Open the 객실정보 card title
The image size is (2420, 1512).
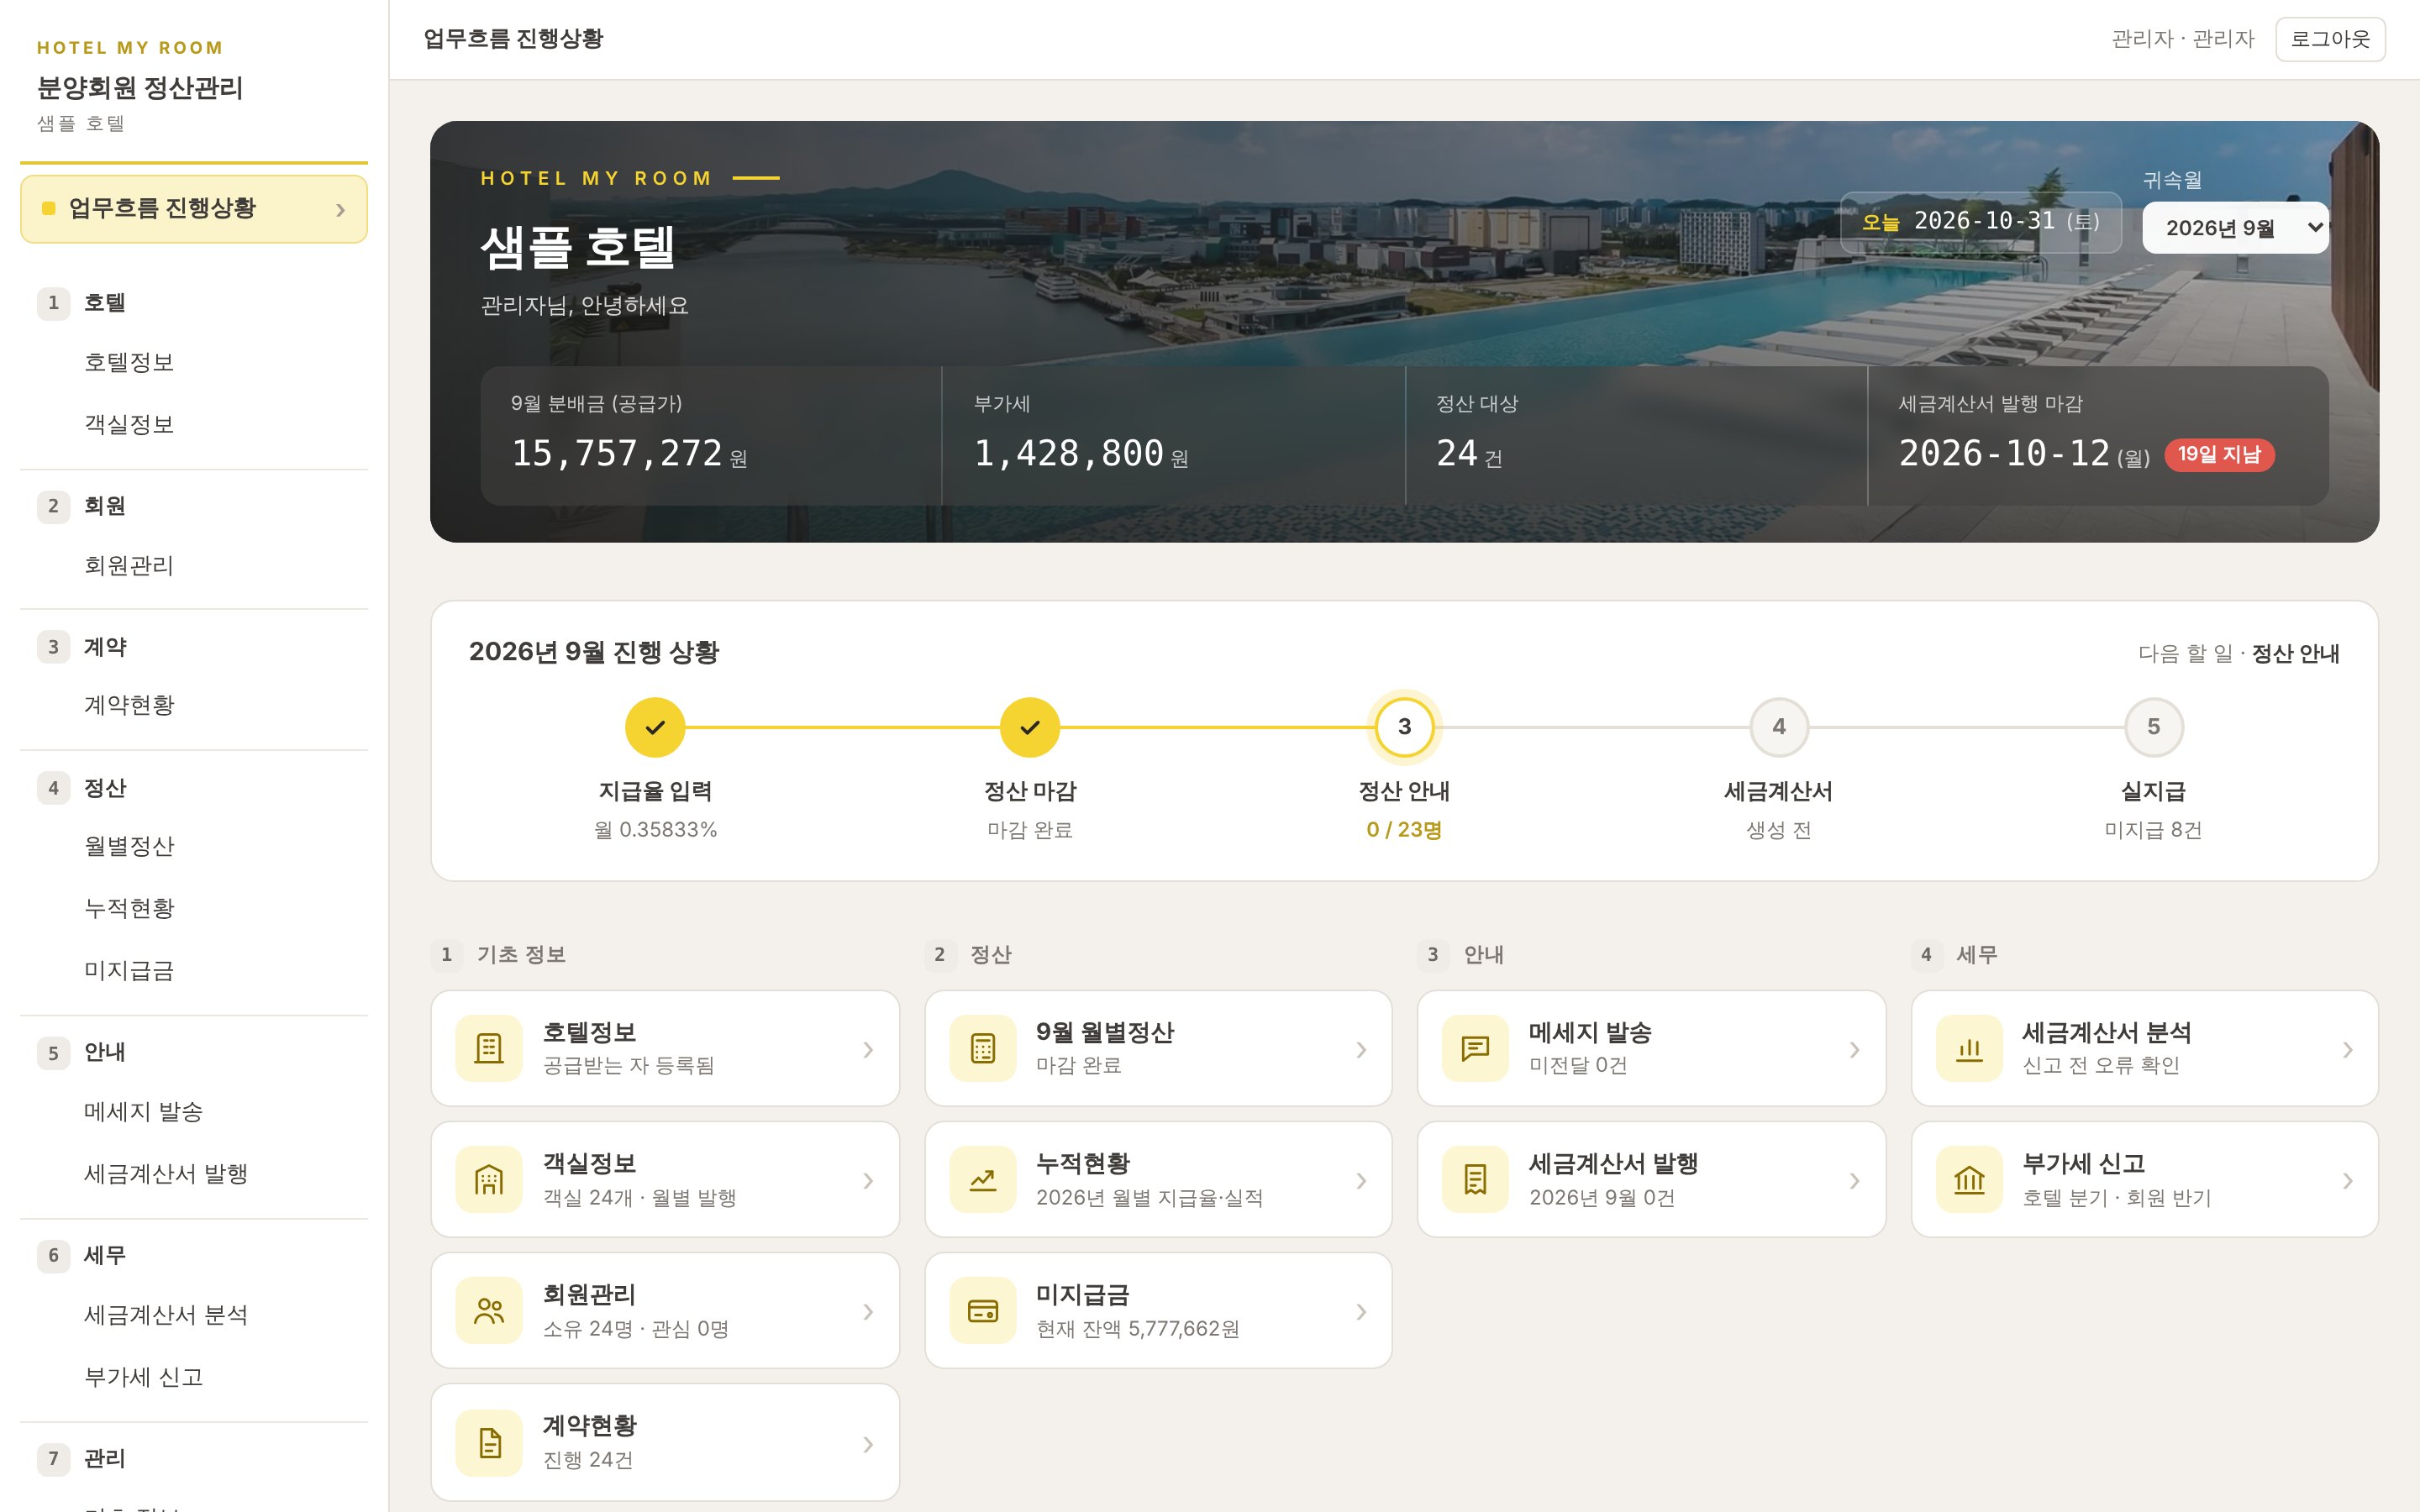tap(589, 1163)
